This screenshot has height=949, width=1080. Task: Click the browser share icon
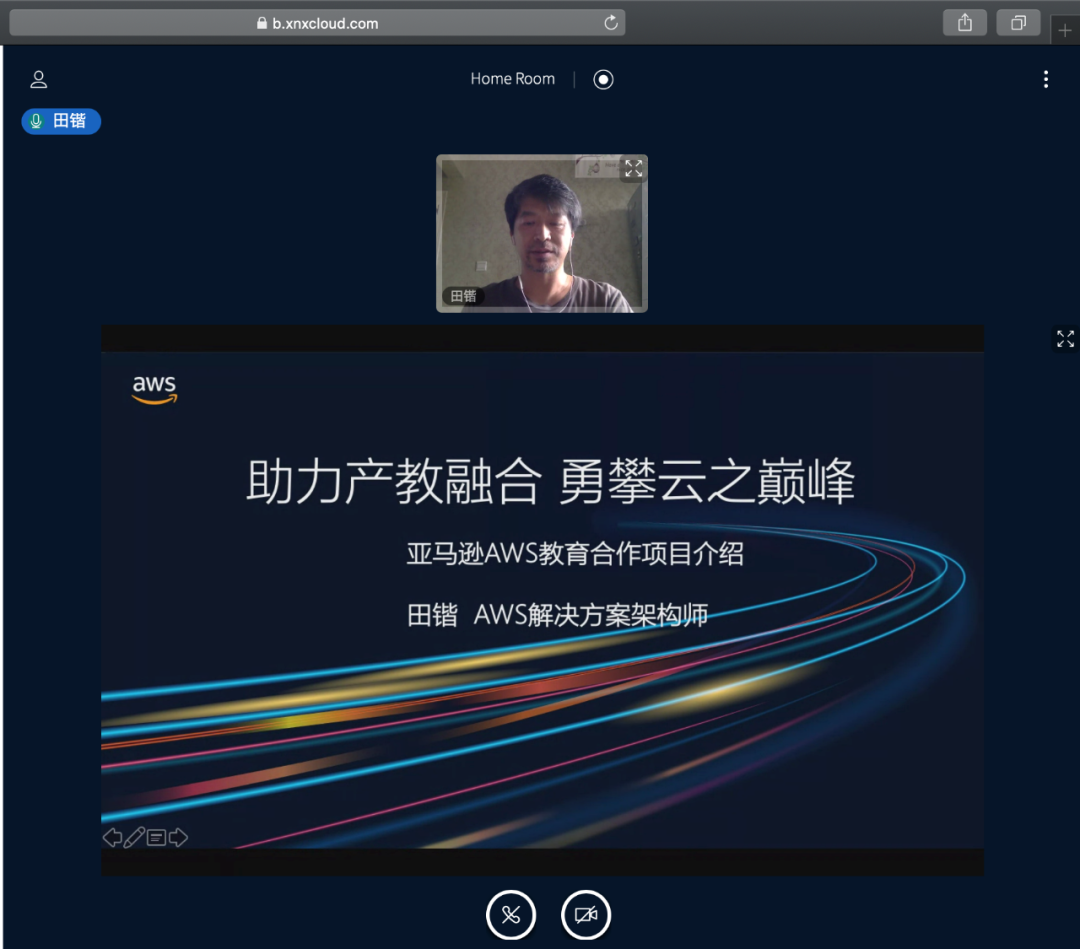coord(964,23)
